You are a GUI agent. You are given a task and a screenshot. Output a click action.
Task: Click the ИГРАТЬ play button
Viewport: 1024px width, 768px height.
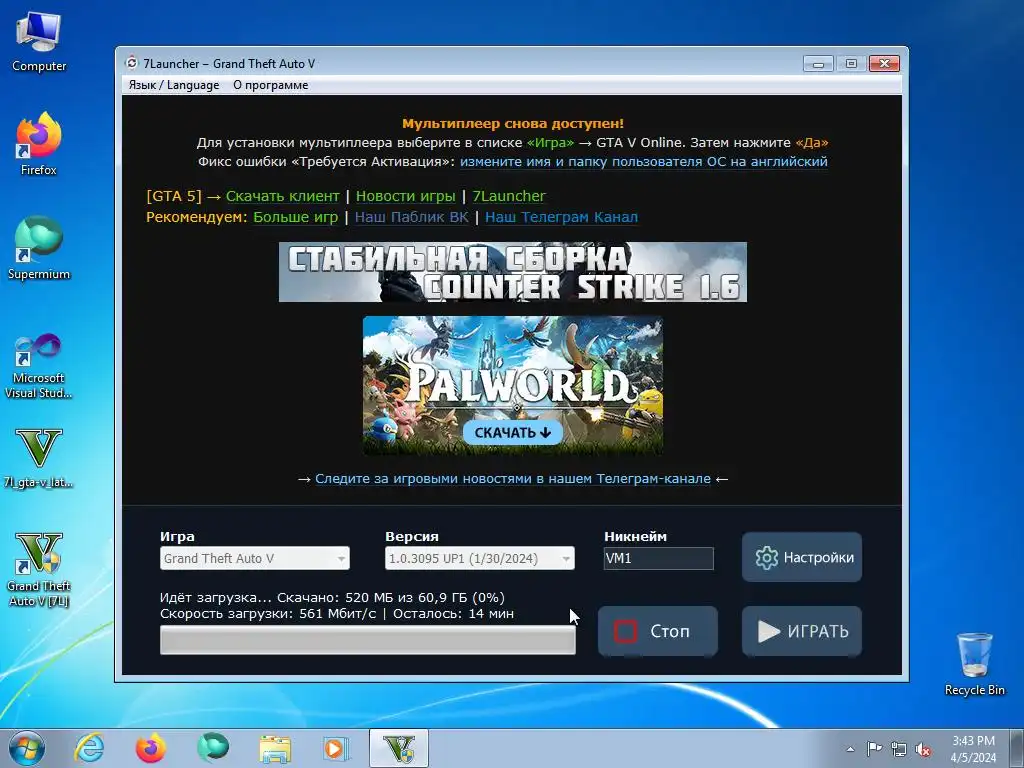801,631
